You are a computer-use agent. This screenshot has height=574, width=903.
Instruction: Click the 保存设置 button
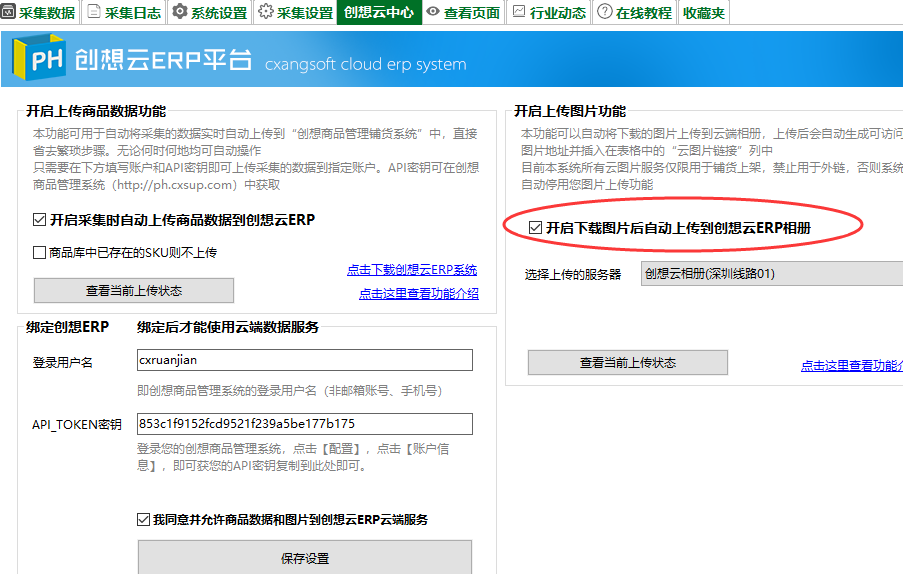click(305, 557)
